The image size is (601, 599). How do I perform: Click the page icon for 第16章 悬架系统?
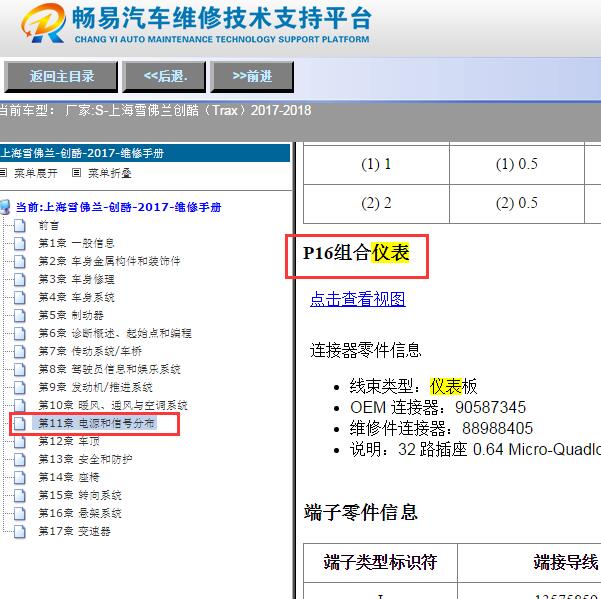20,513
